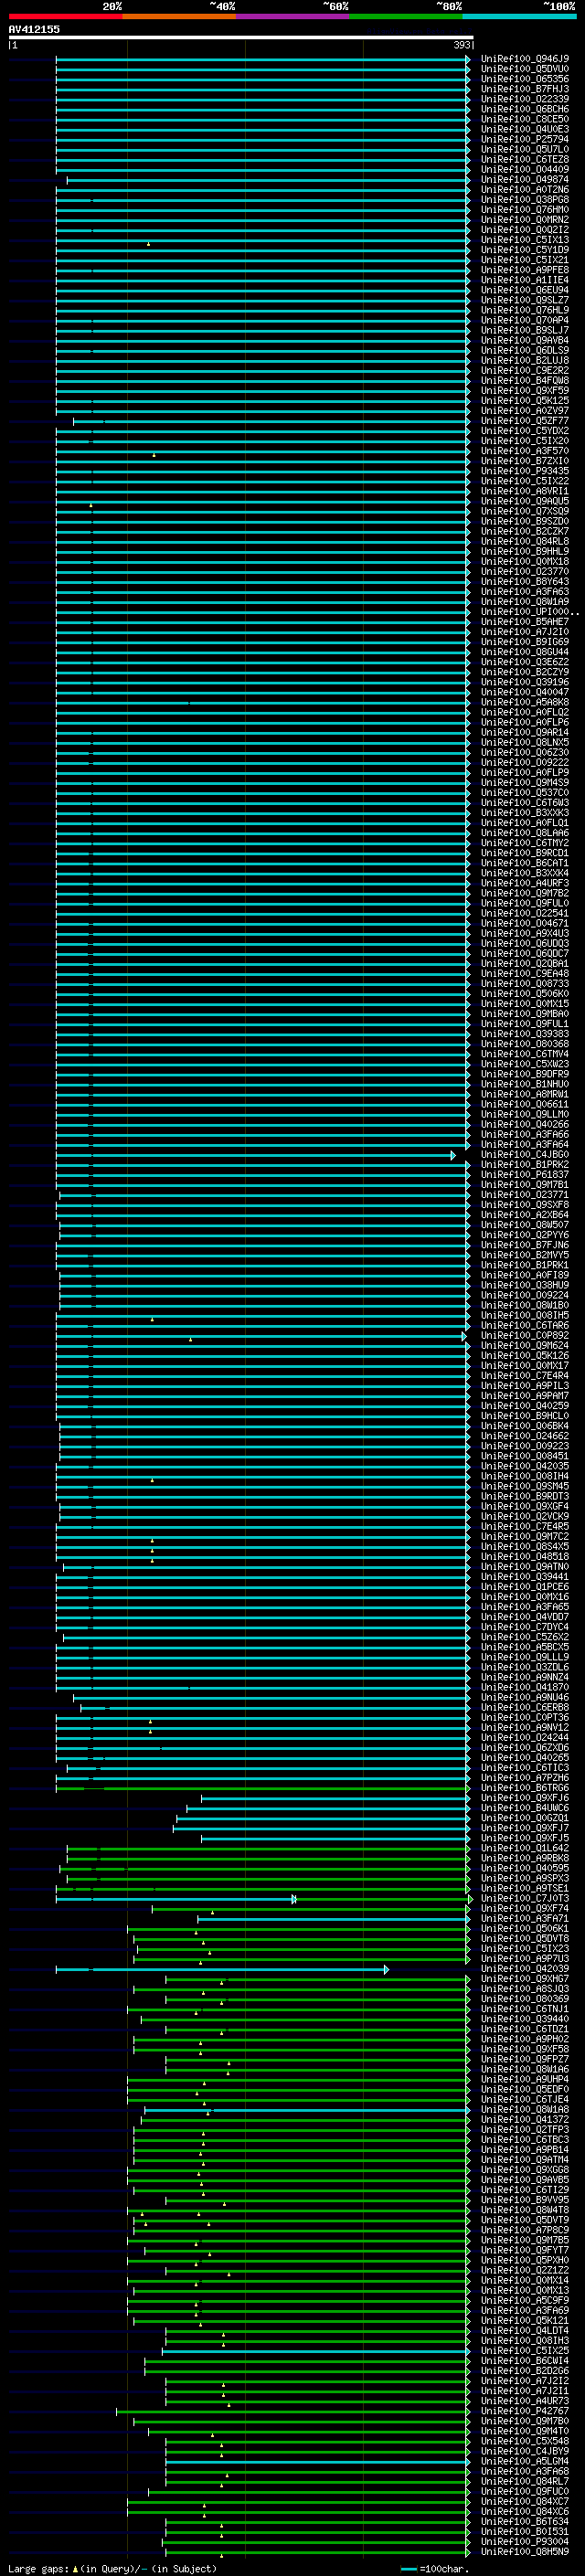The width and height of the screenshot is (585, 2576).
Task: Open hit UniRef100_O22339
Action: pyautogui.click(x=524, y=99)
